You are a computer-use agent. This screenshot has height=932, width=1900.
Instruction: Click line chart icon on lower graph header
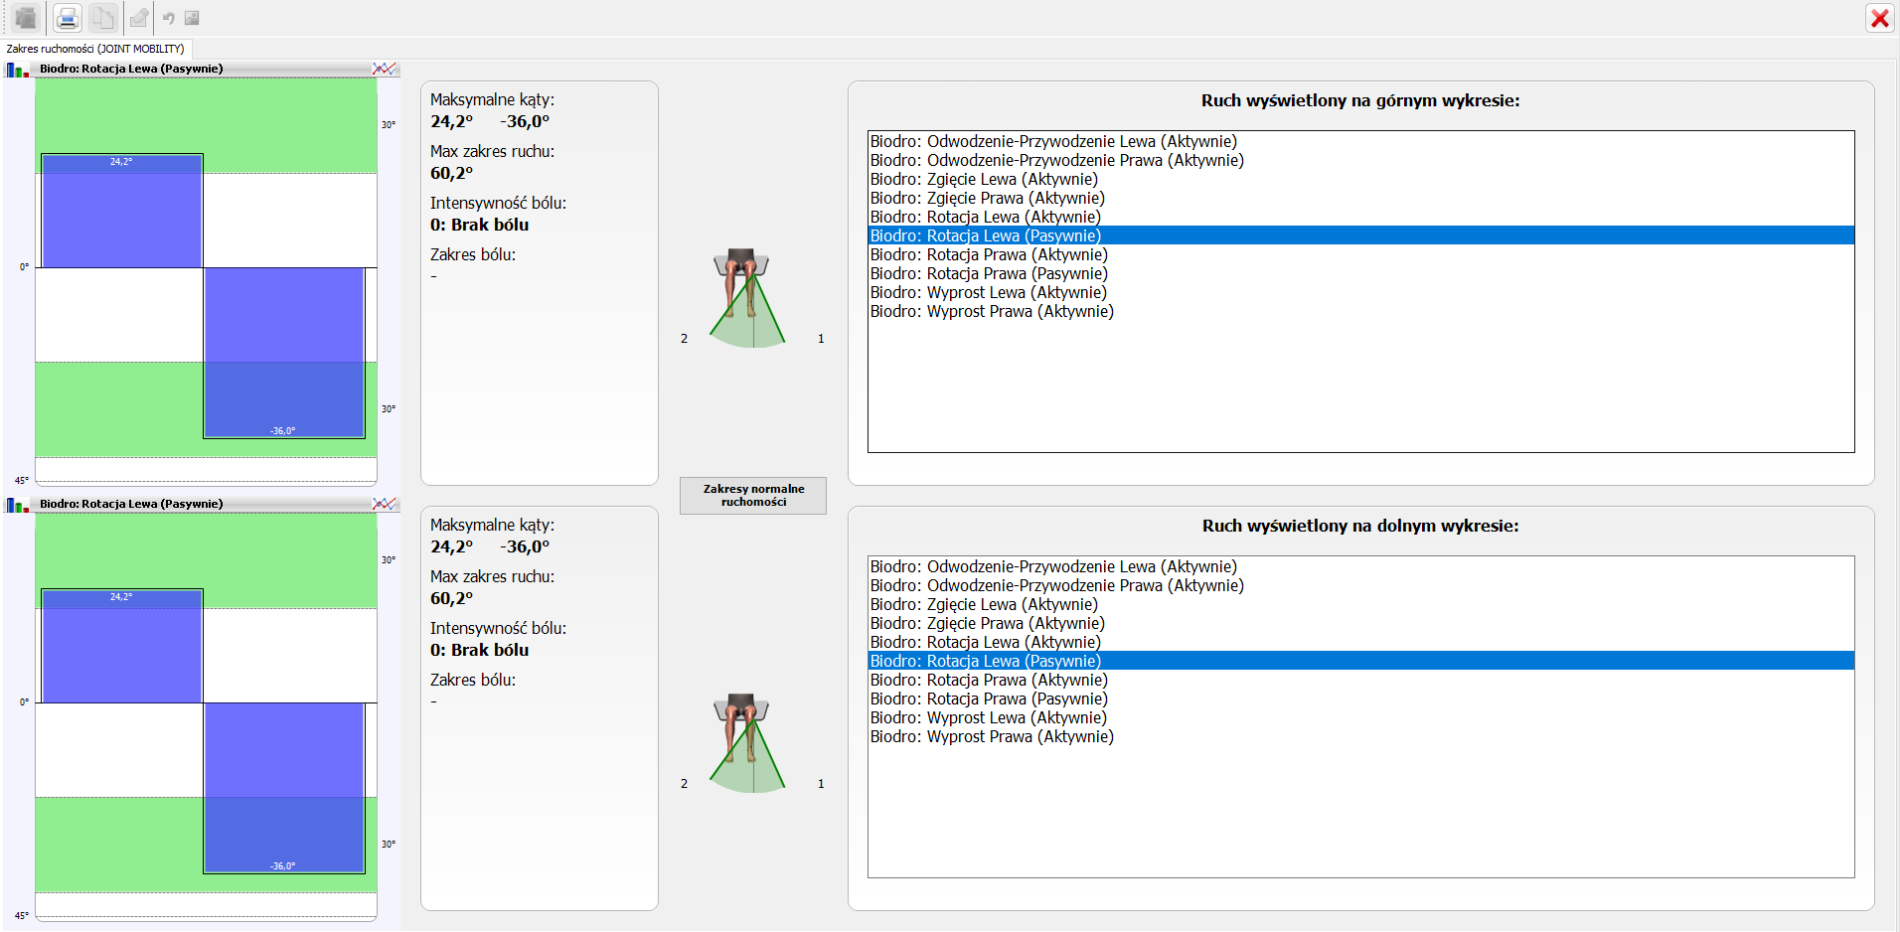pos(385,504)
